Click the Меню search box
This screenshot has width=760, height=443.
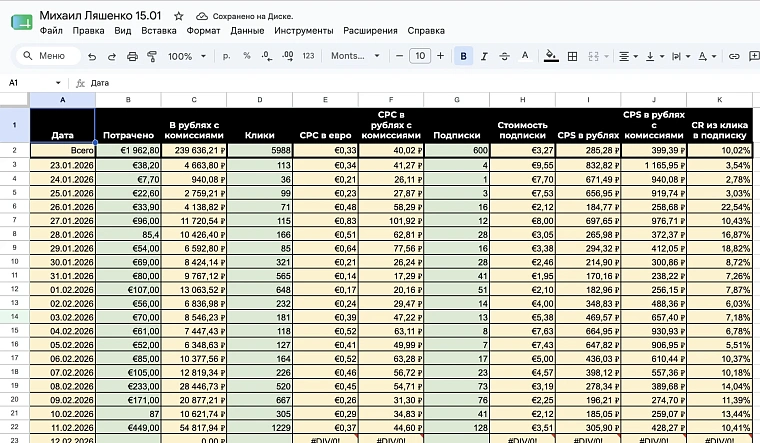48,56
